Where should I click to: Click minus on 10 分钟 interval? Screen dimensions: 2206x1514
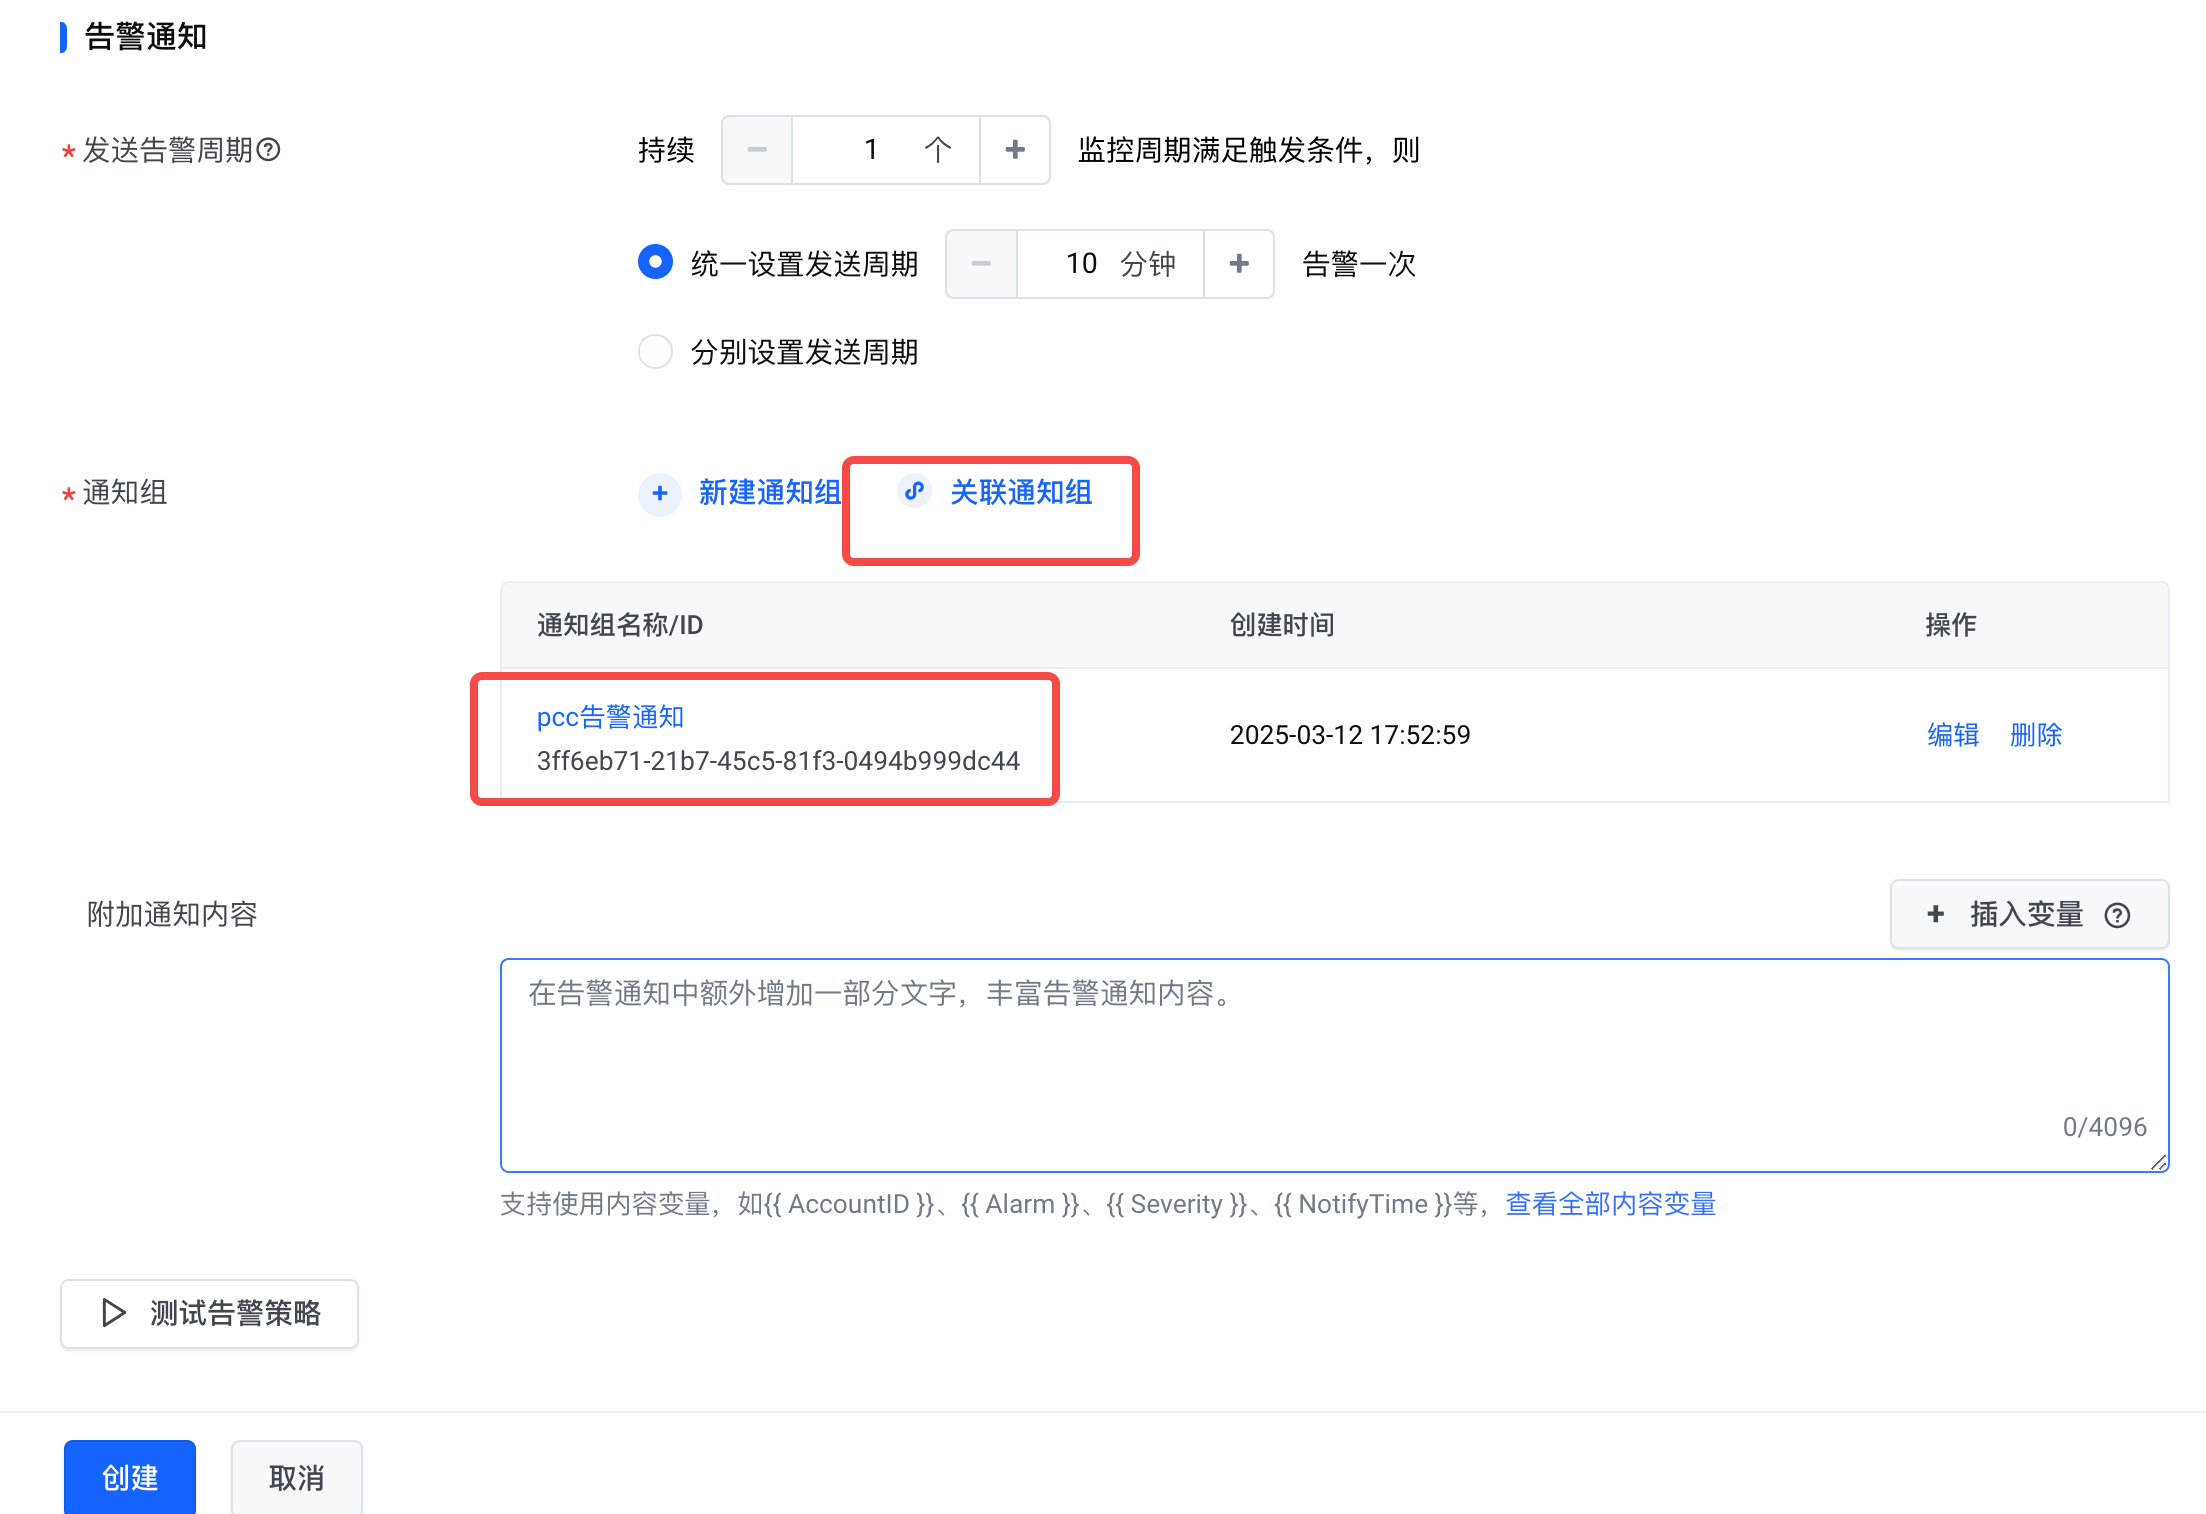pyautogui.click(x=981, y=264)
